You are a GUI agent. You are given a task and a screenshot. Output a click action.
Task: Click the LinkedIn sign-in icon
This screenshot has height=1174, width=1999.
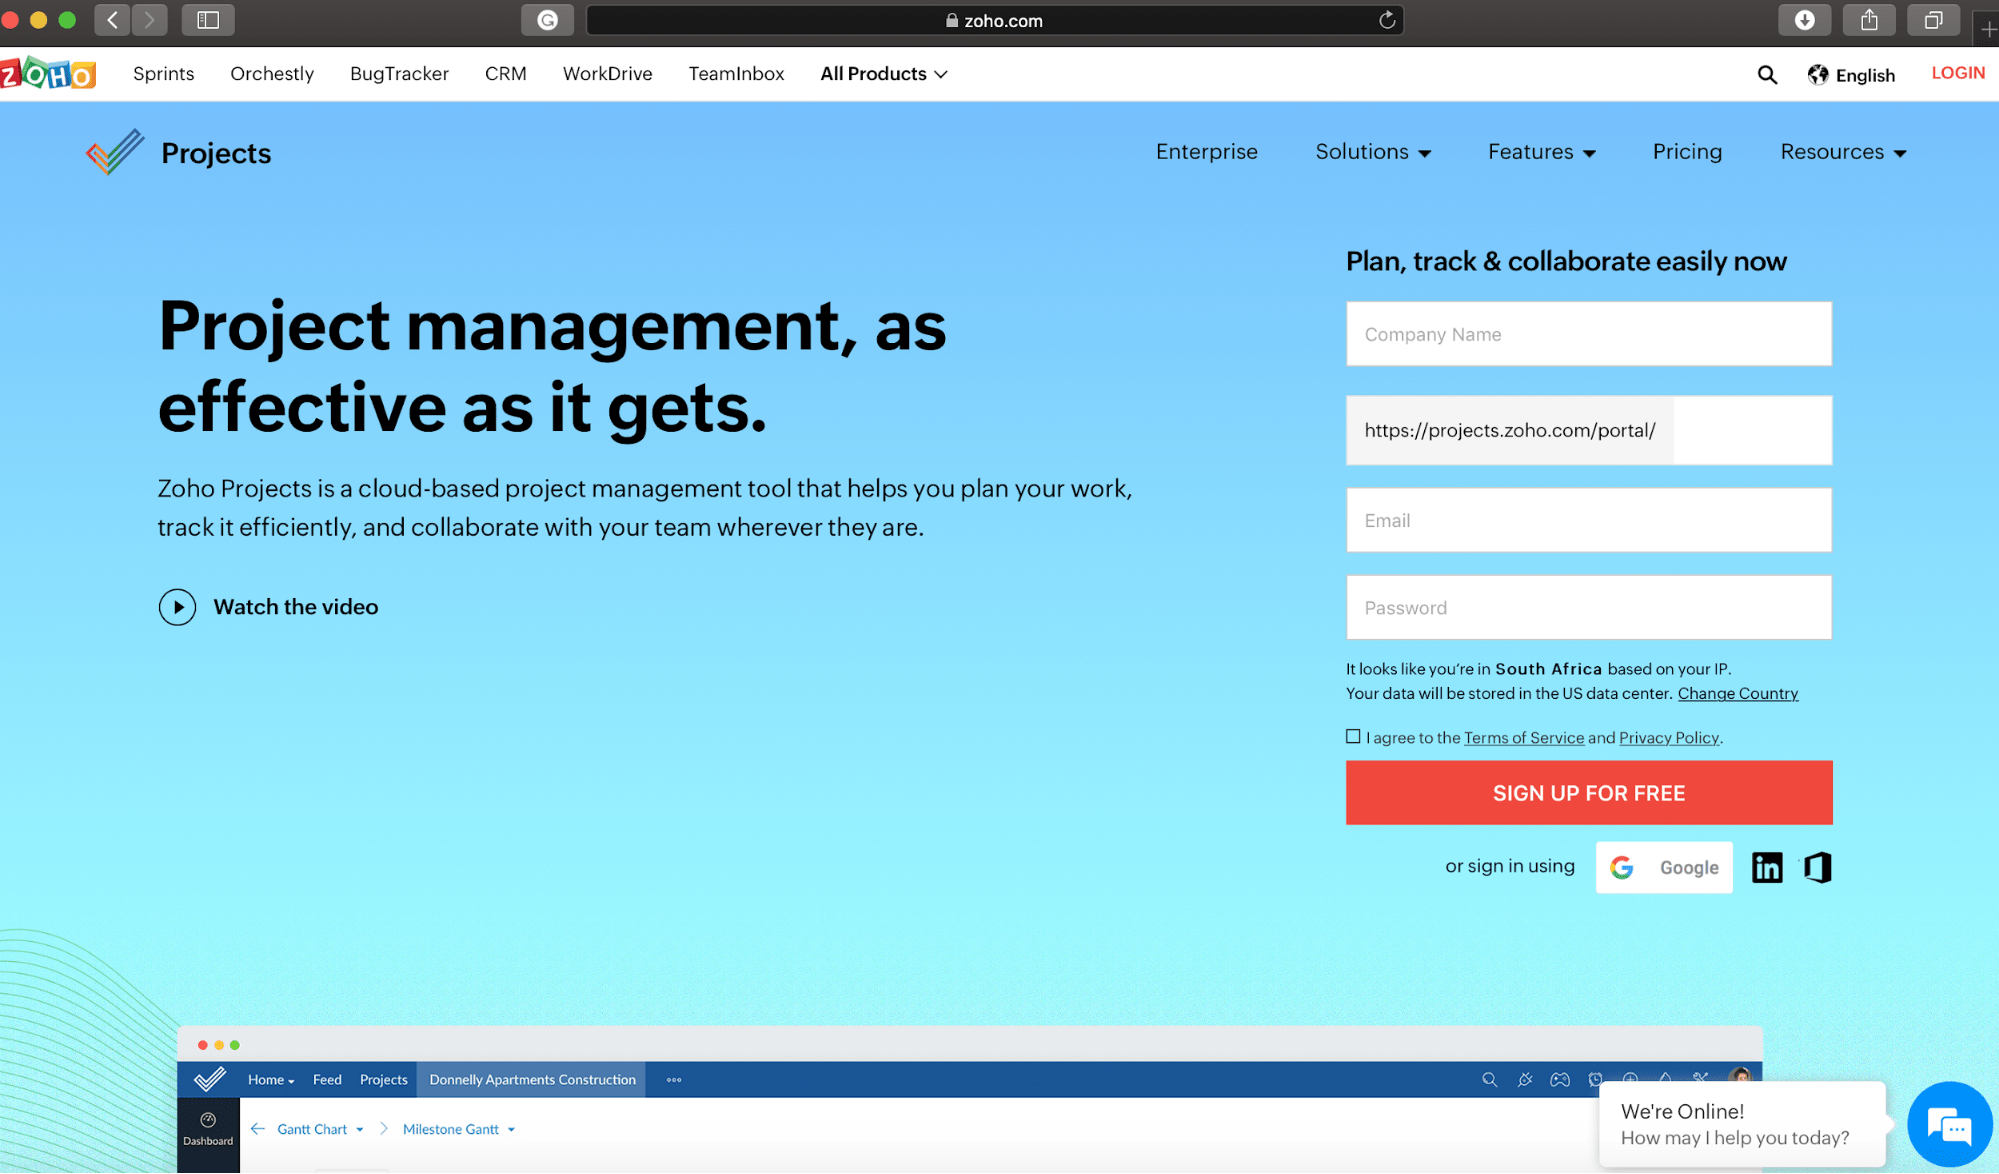click(1767, 867)
